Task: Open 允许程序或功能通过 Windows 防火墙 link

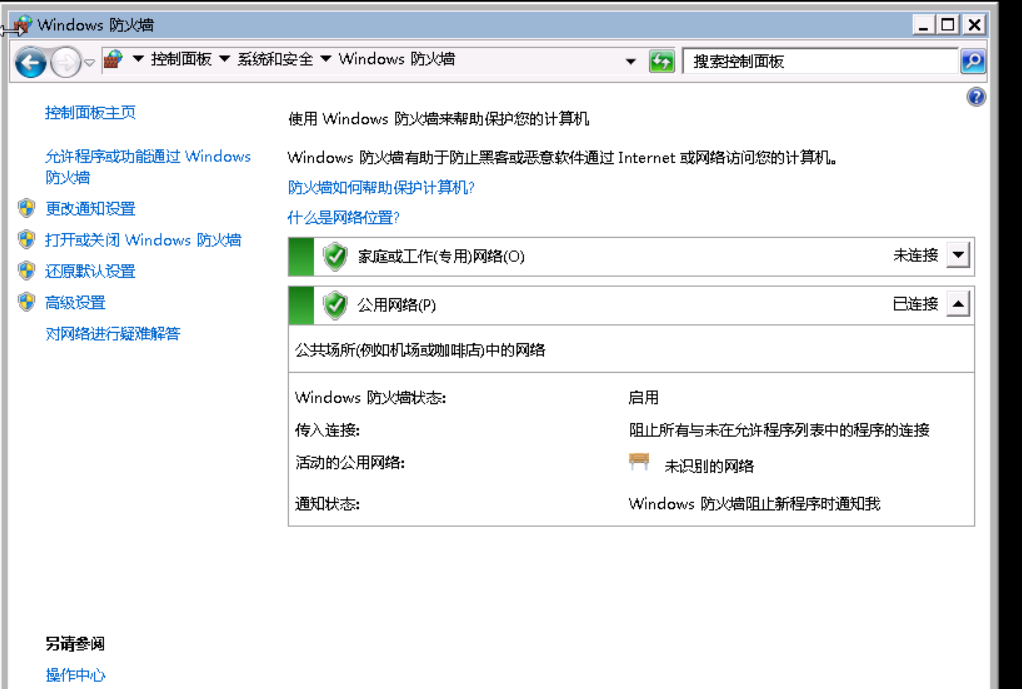Action: [x=148, y=167]
